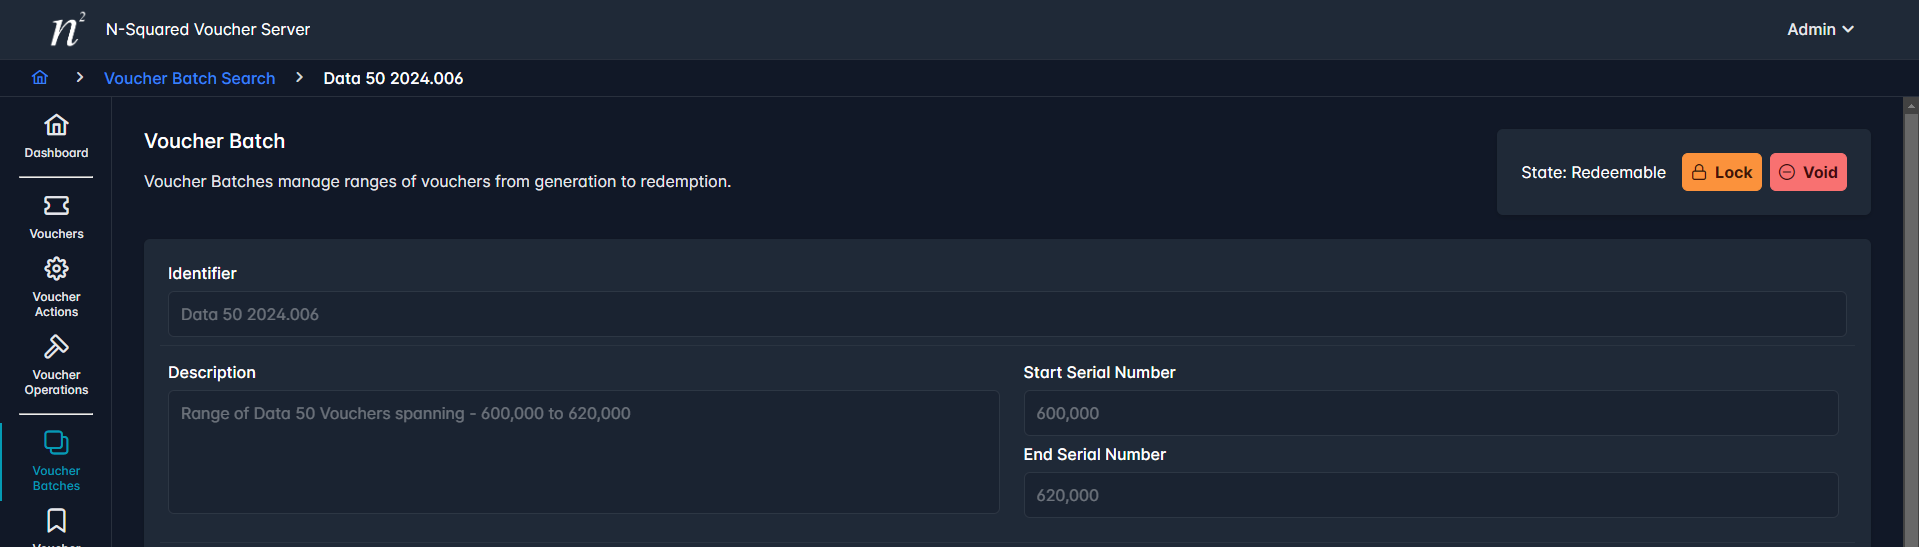Open the Vouchers ticket icon
Viewport: 1919px width, 547px height.
[56, 206]
